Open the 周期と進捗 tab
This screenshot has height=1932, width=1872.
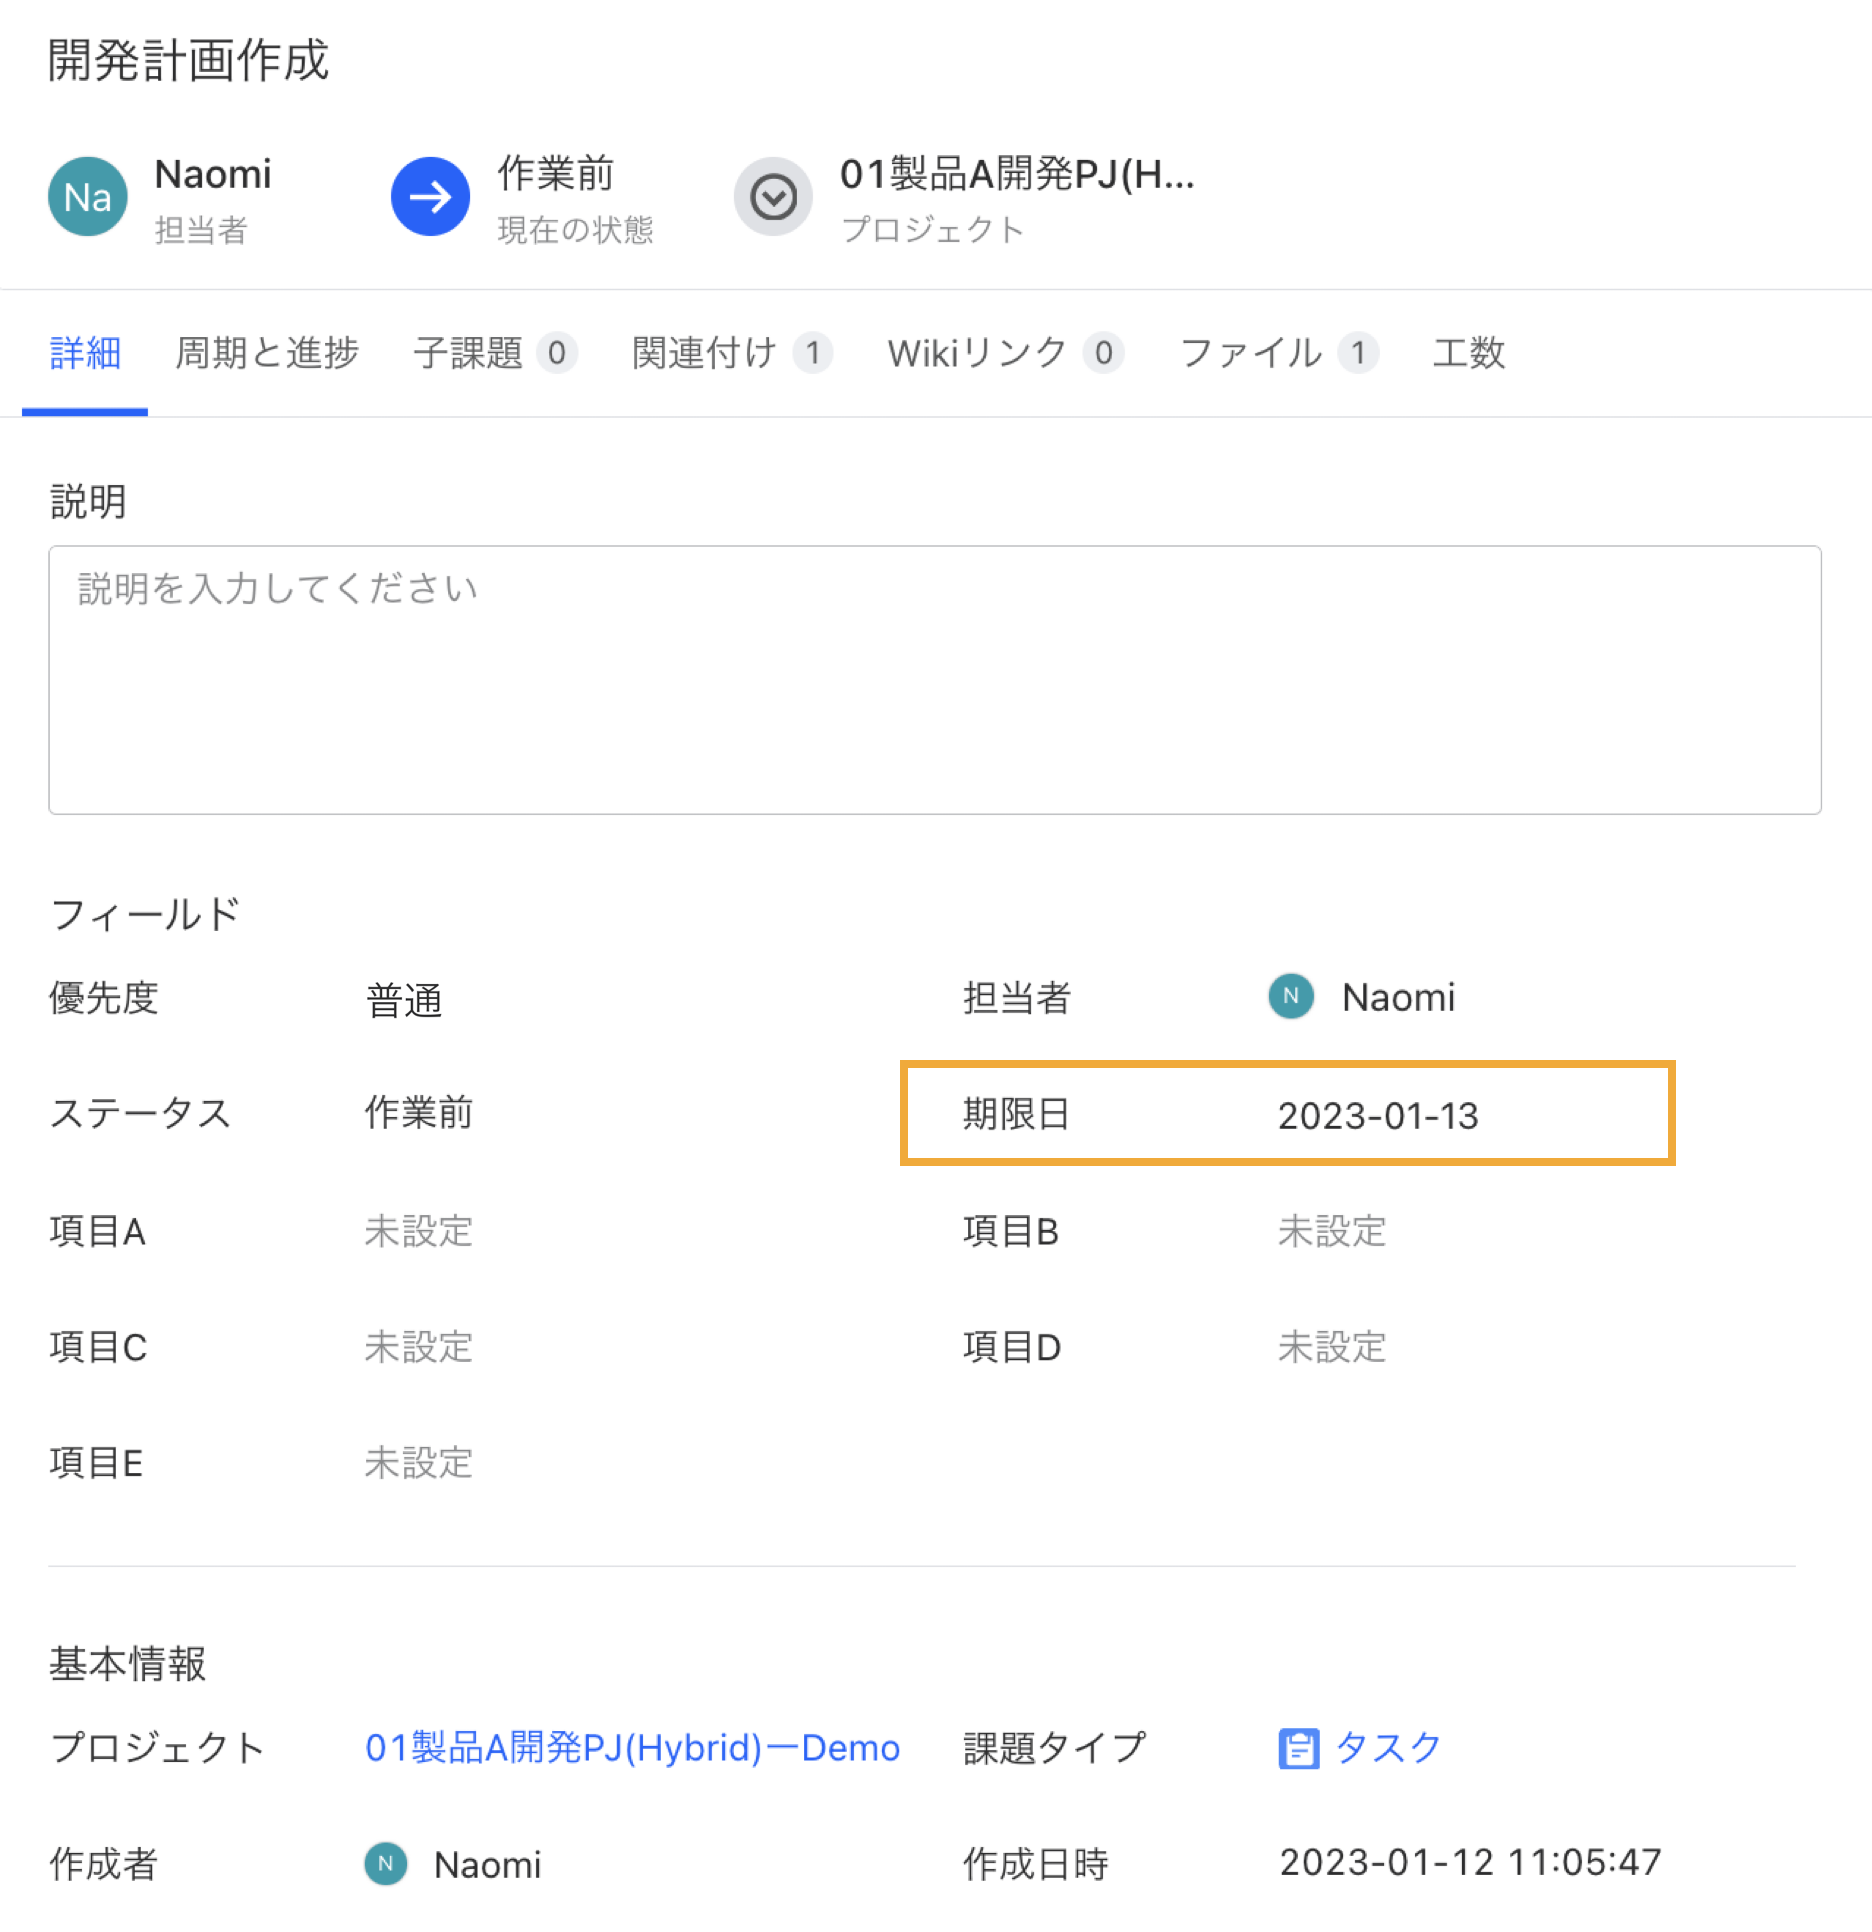tap(266, 353)
